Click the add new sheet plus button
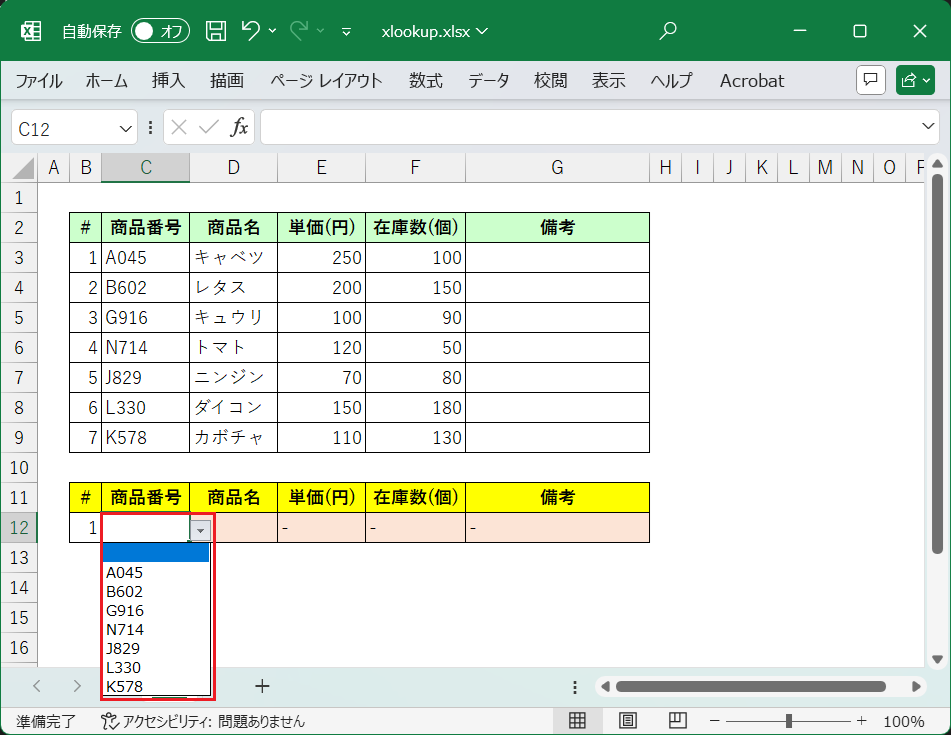 [262, 686]
